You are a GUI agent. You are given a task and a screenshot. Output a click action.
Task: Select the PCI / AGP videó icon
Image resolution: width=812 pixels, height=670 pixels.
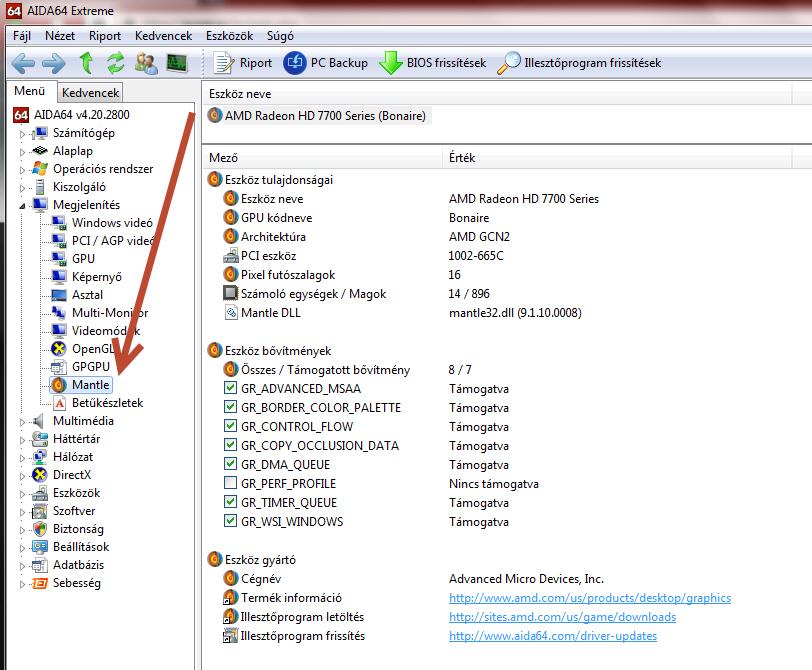click(59, 241)
